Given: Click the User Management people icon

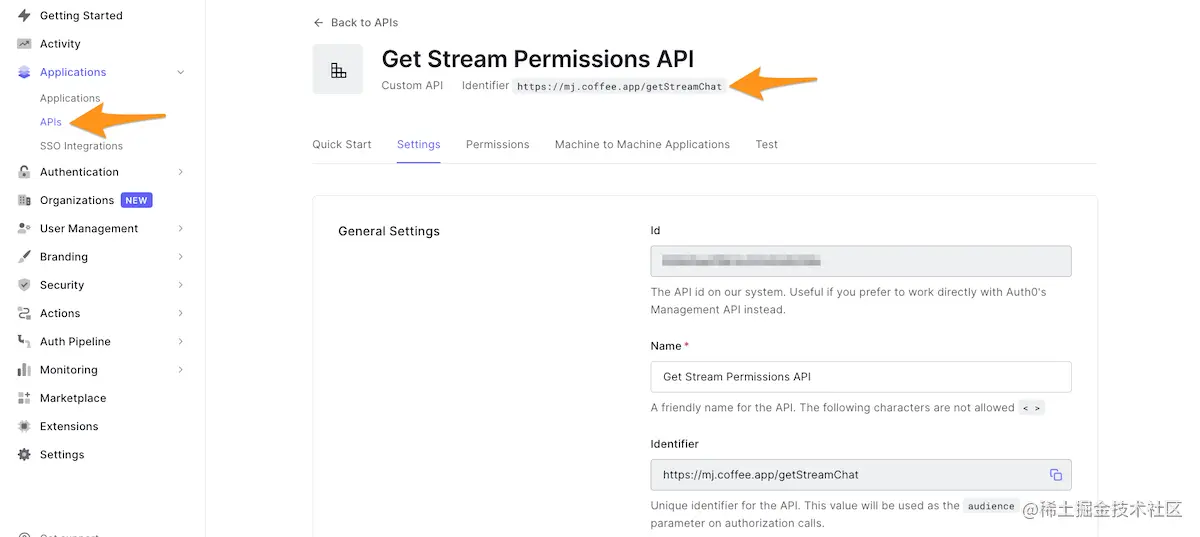Looking at the screenshot, I should tap(24, 229).
